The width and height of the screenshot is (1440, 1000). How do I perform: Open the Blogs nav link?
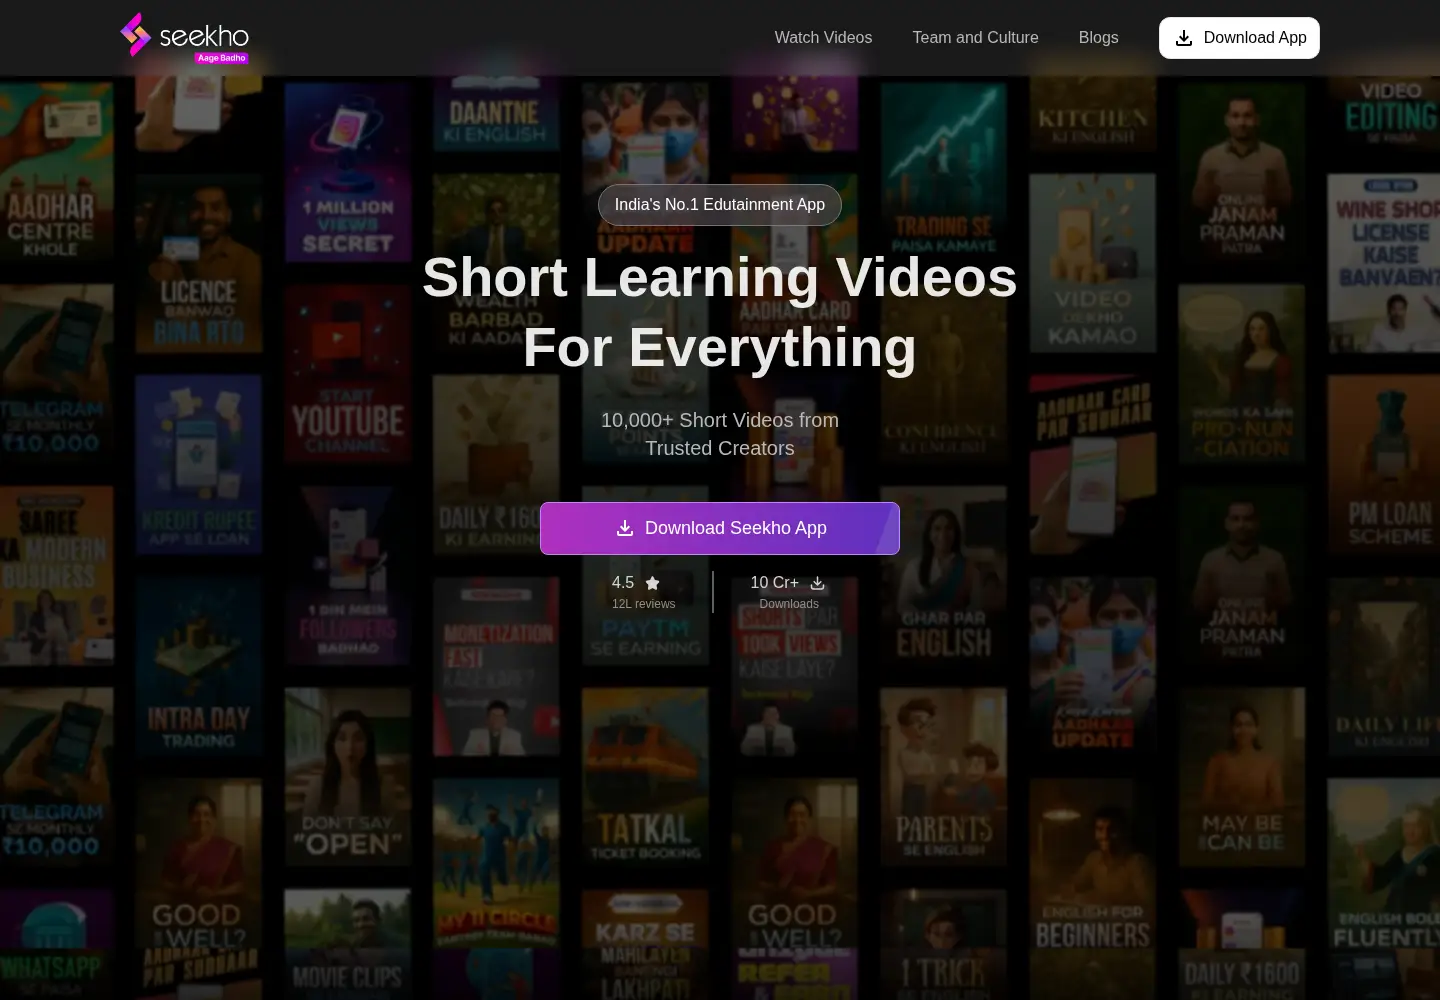tap(1098, 38)
